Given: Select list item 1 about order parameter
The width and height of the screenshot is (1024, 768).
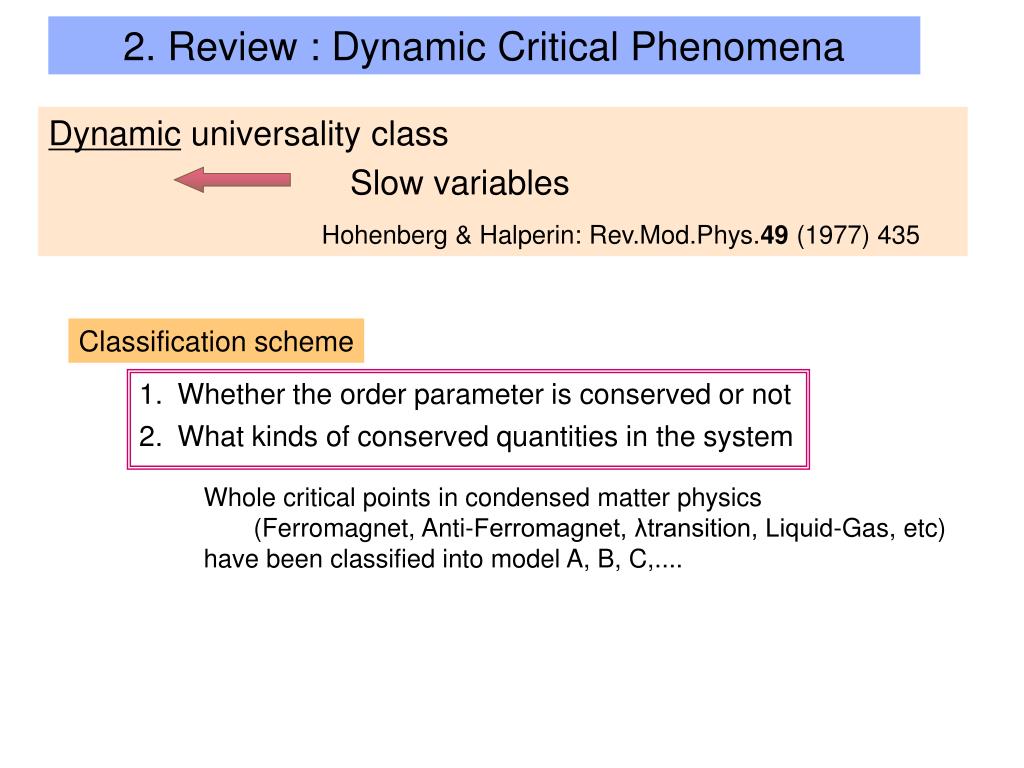Looking at the screenshot, I should coord(465,394).
